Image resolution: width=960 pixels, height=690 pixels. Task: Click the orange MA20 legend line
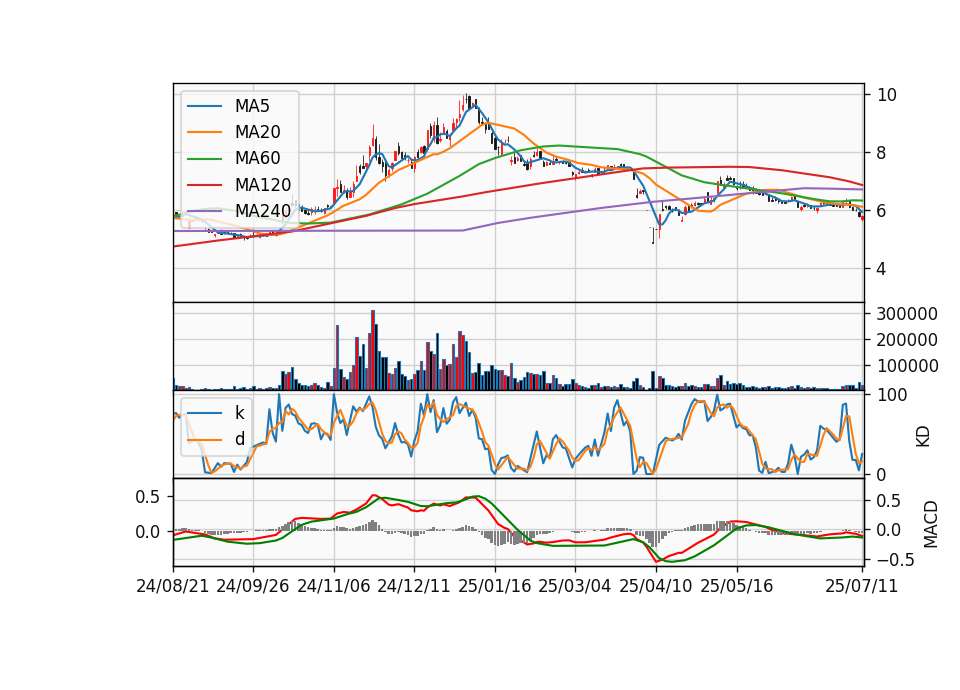[204, 132]
